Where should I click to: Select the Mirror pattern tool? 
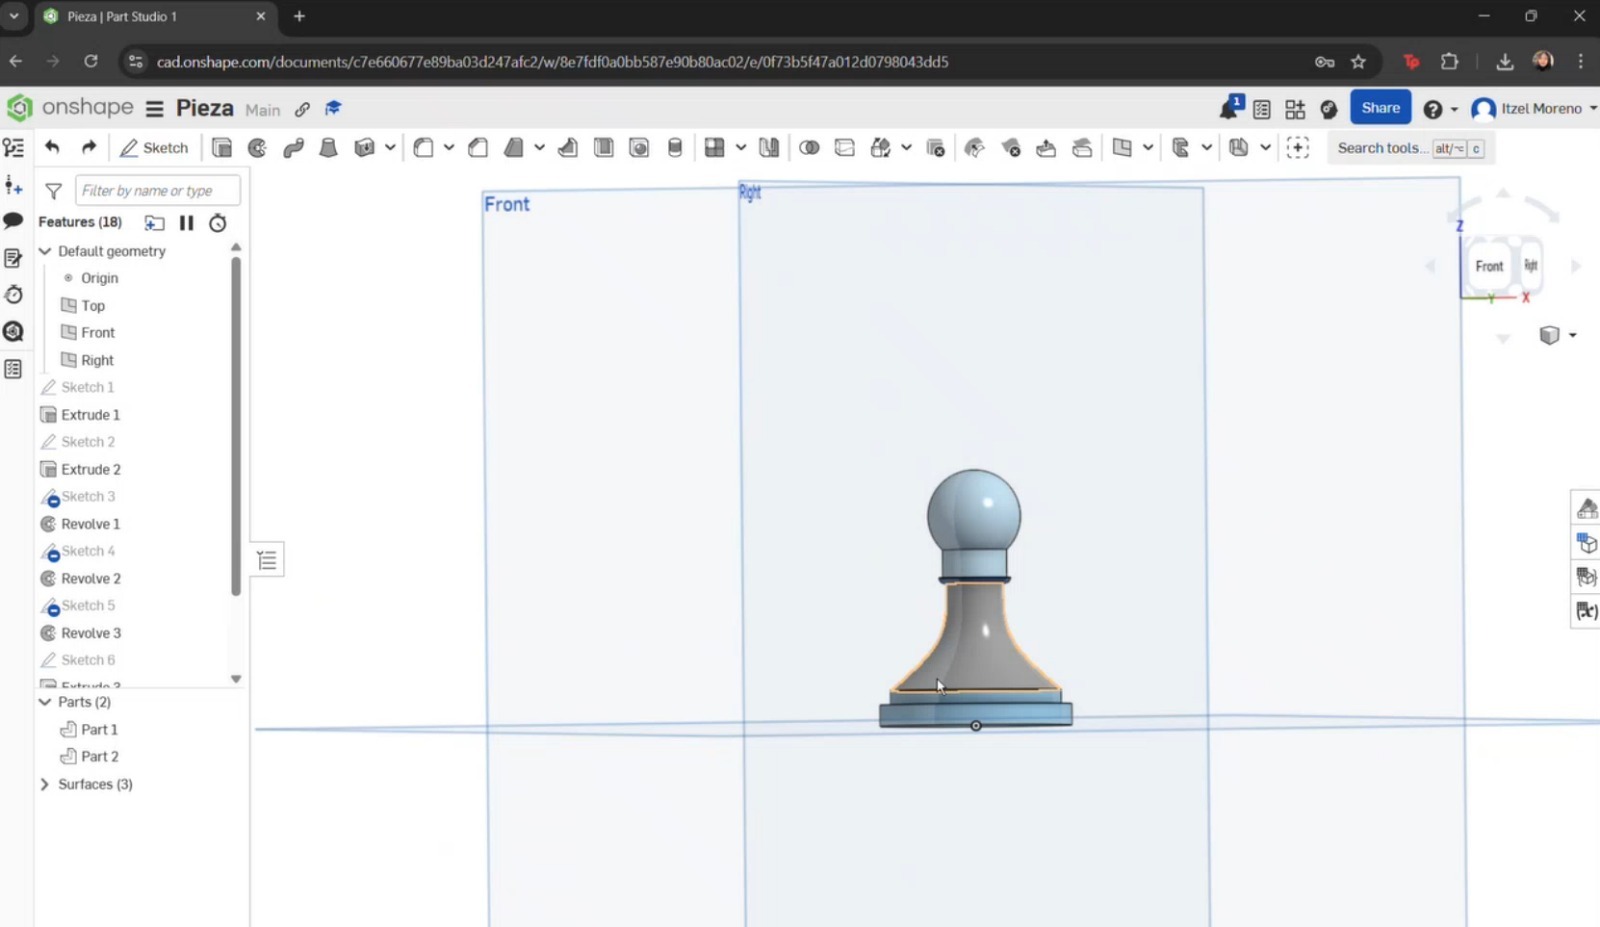tap(768, 147)
